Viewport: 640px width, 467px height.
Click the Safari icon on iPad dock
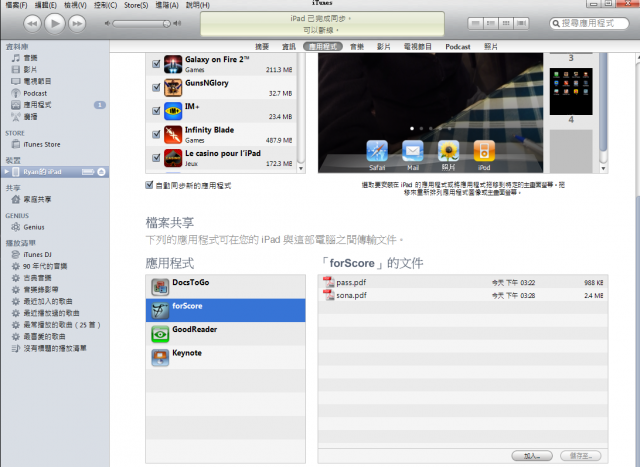click(377, 151)
